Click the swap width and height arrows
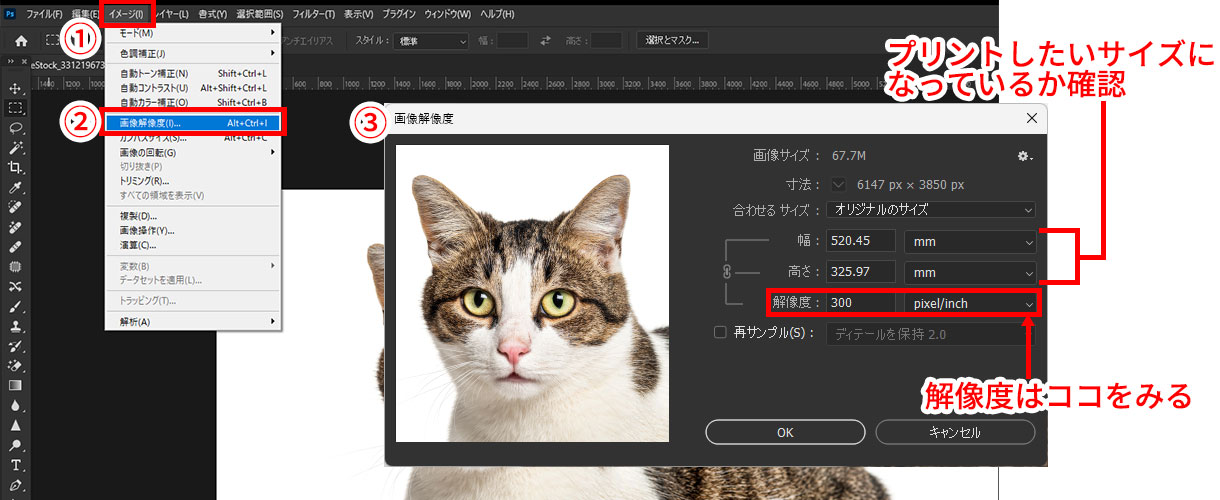The image size is (1220, 500). [x=545, y=41]
